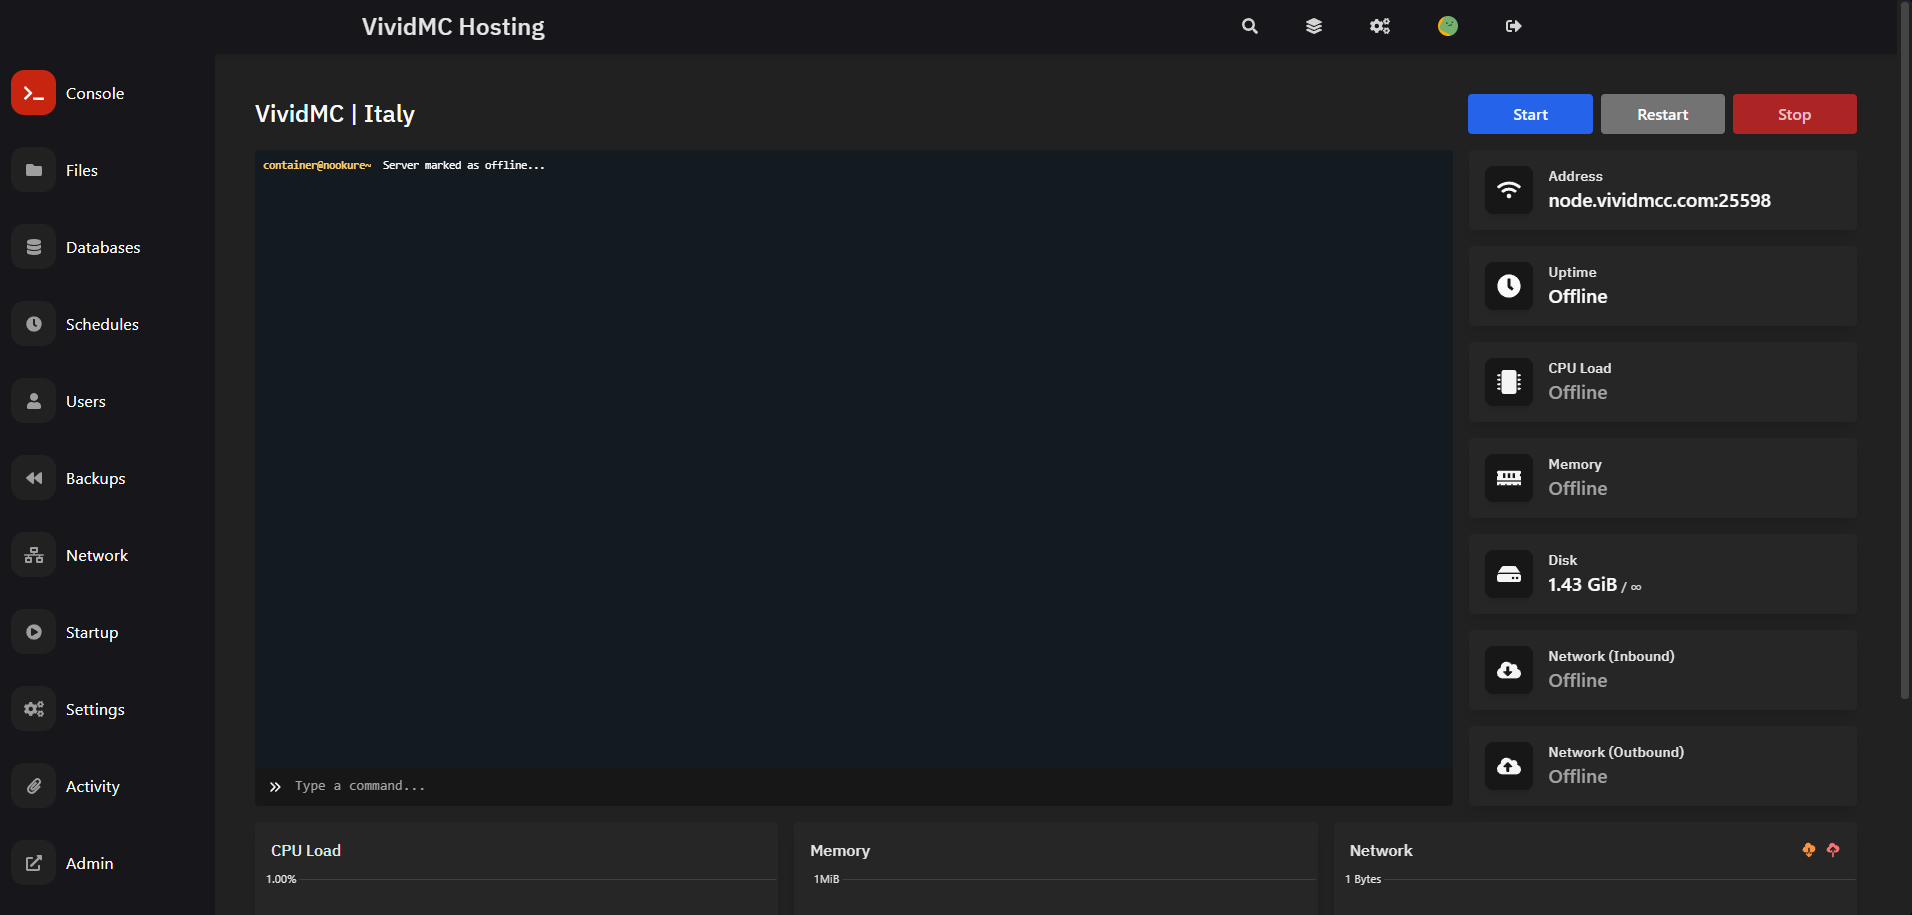The height and width of the screenshot is (915, 1912).
Task: Click the 1 Bytes Network chart axis label
Action: coord(1363,879)
